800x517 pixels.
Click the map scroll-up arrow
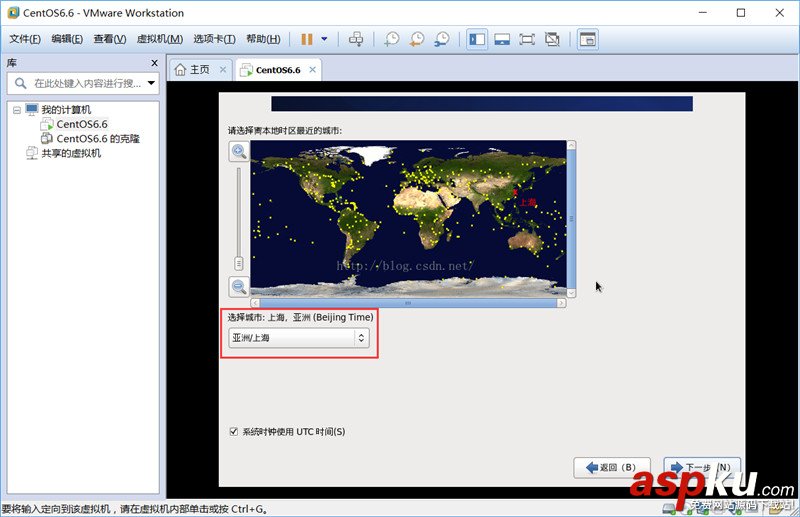point(571,145)
